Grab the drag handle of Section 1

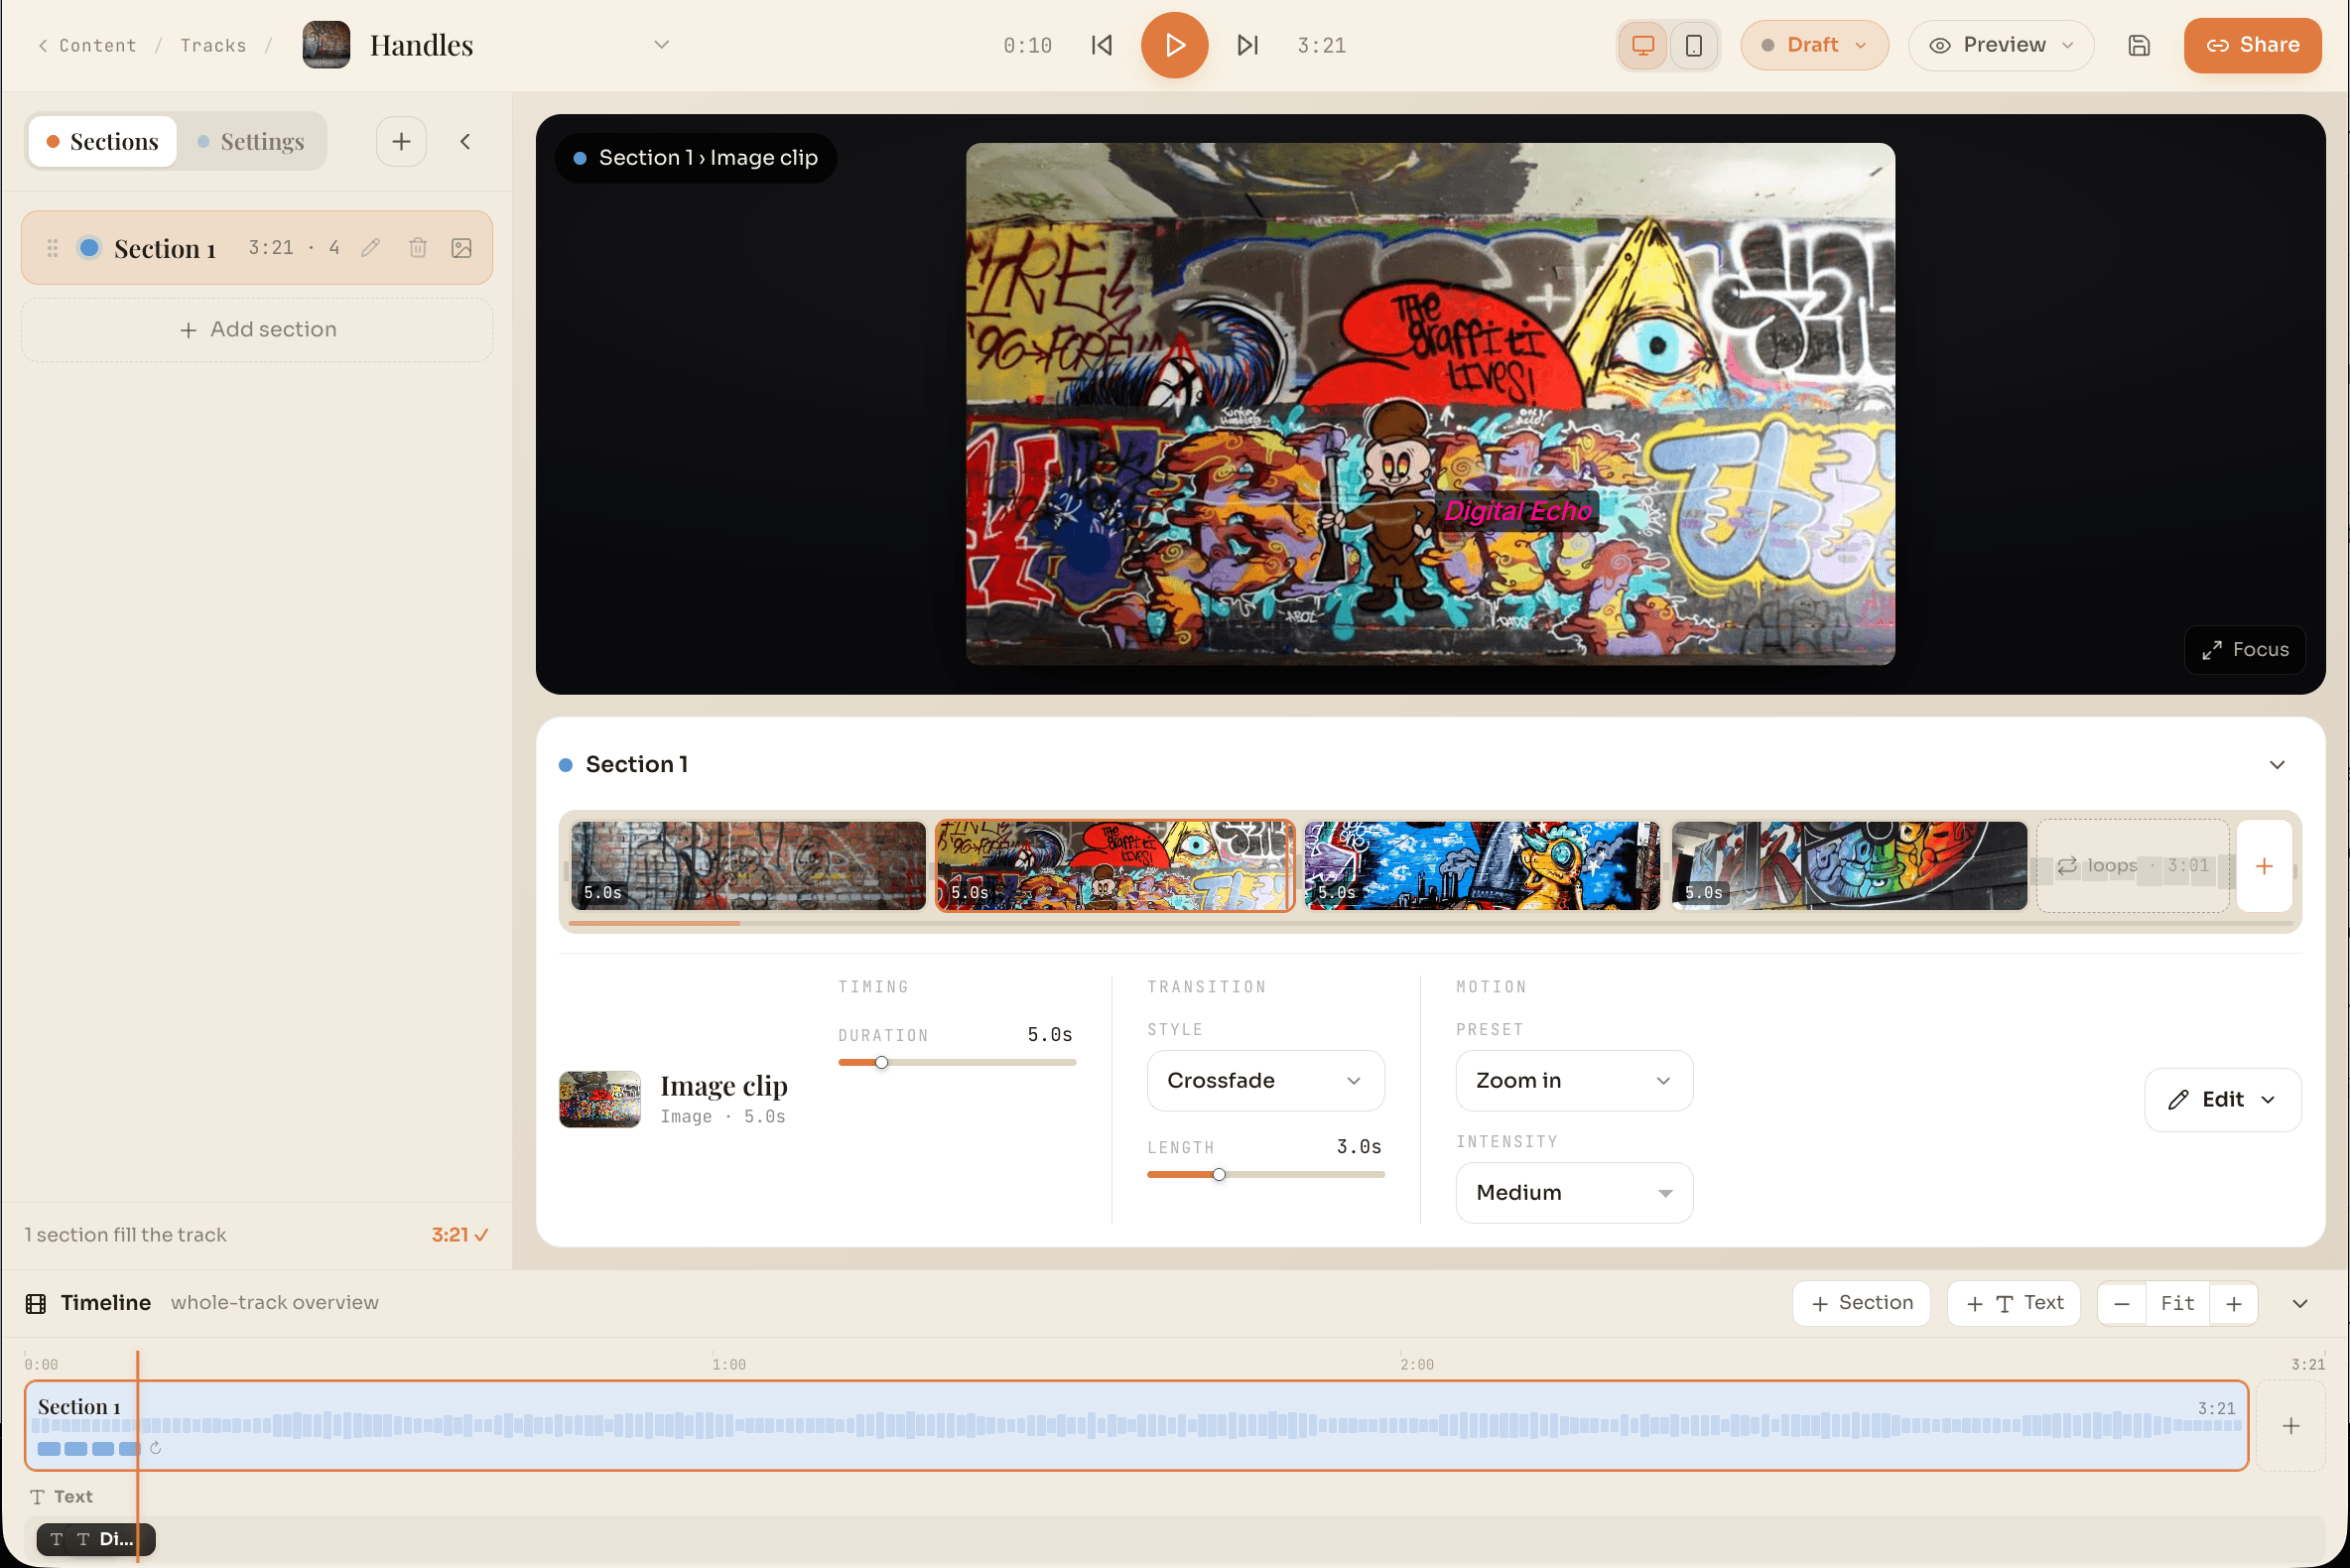click(x=52, y=248)
